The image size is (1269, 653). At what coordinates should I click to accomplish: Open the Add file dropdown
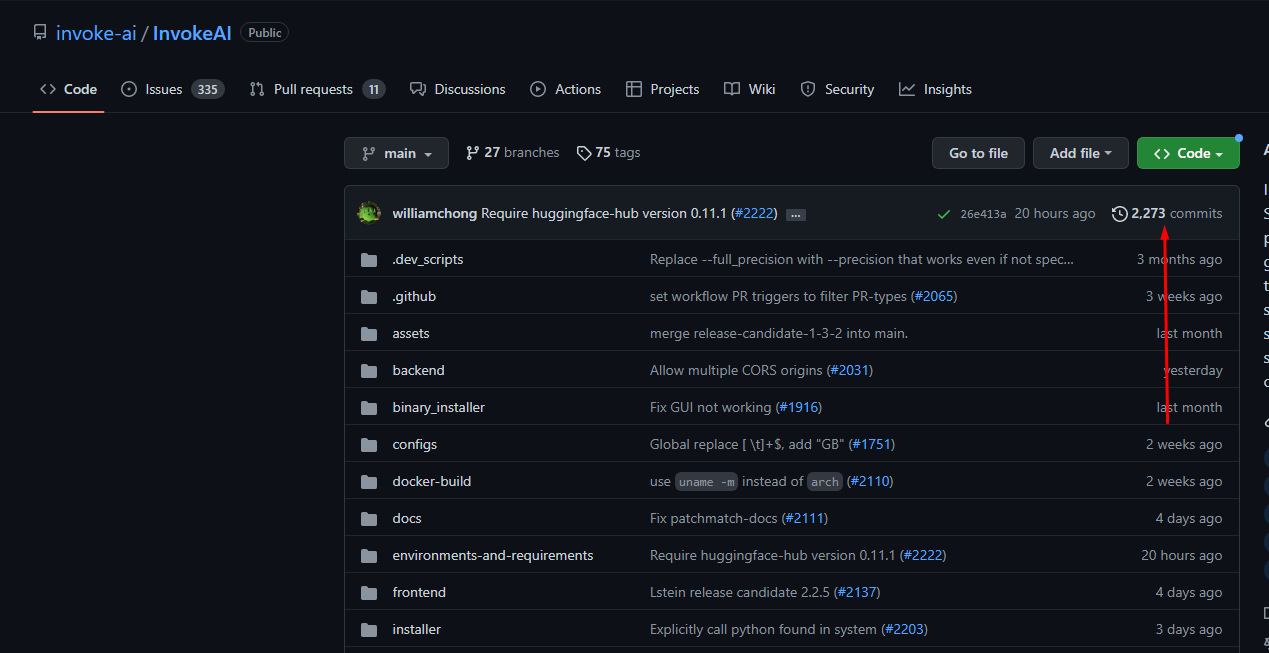pyautogui.click(x=1080, y=152)
